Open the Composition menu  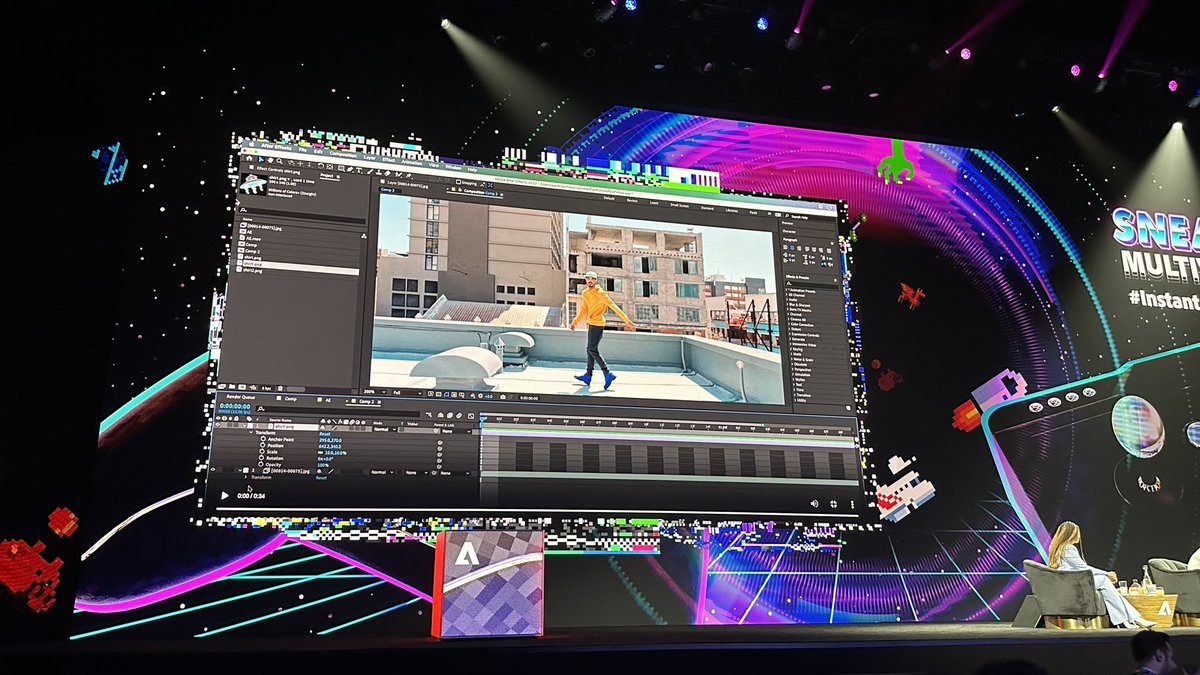pos(343,154)
